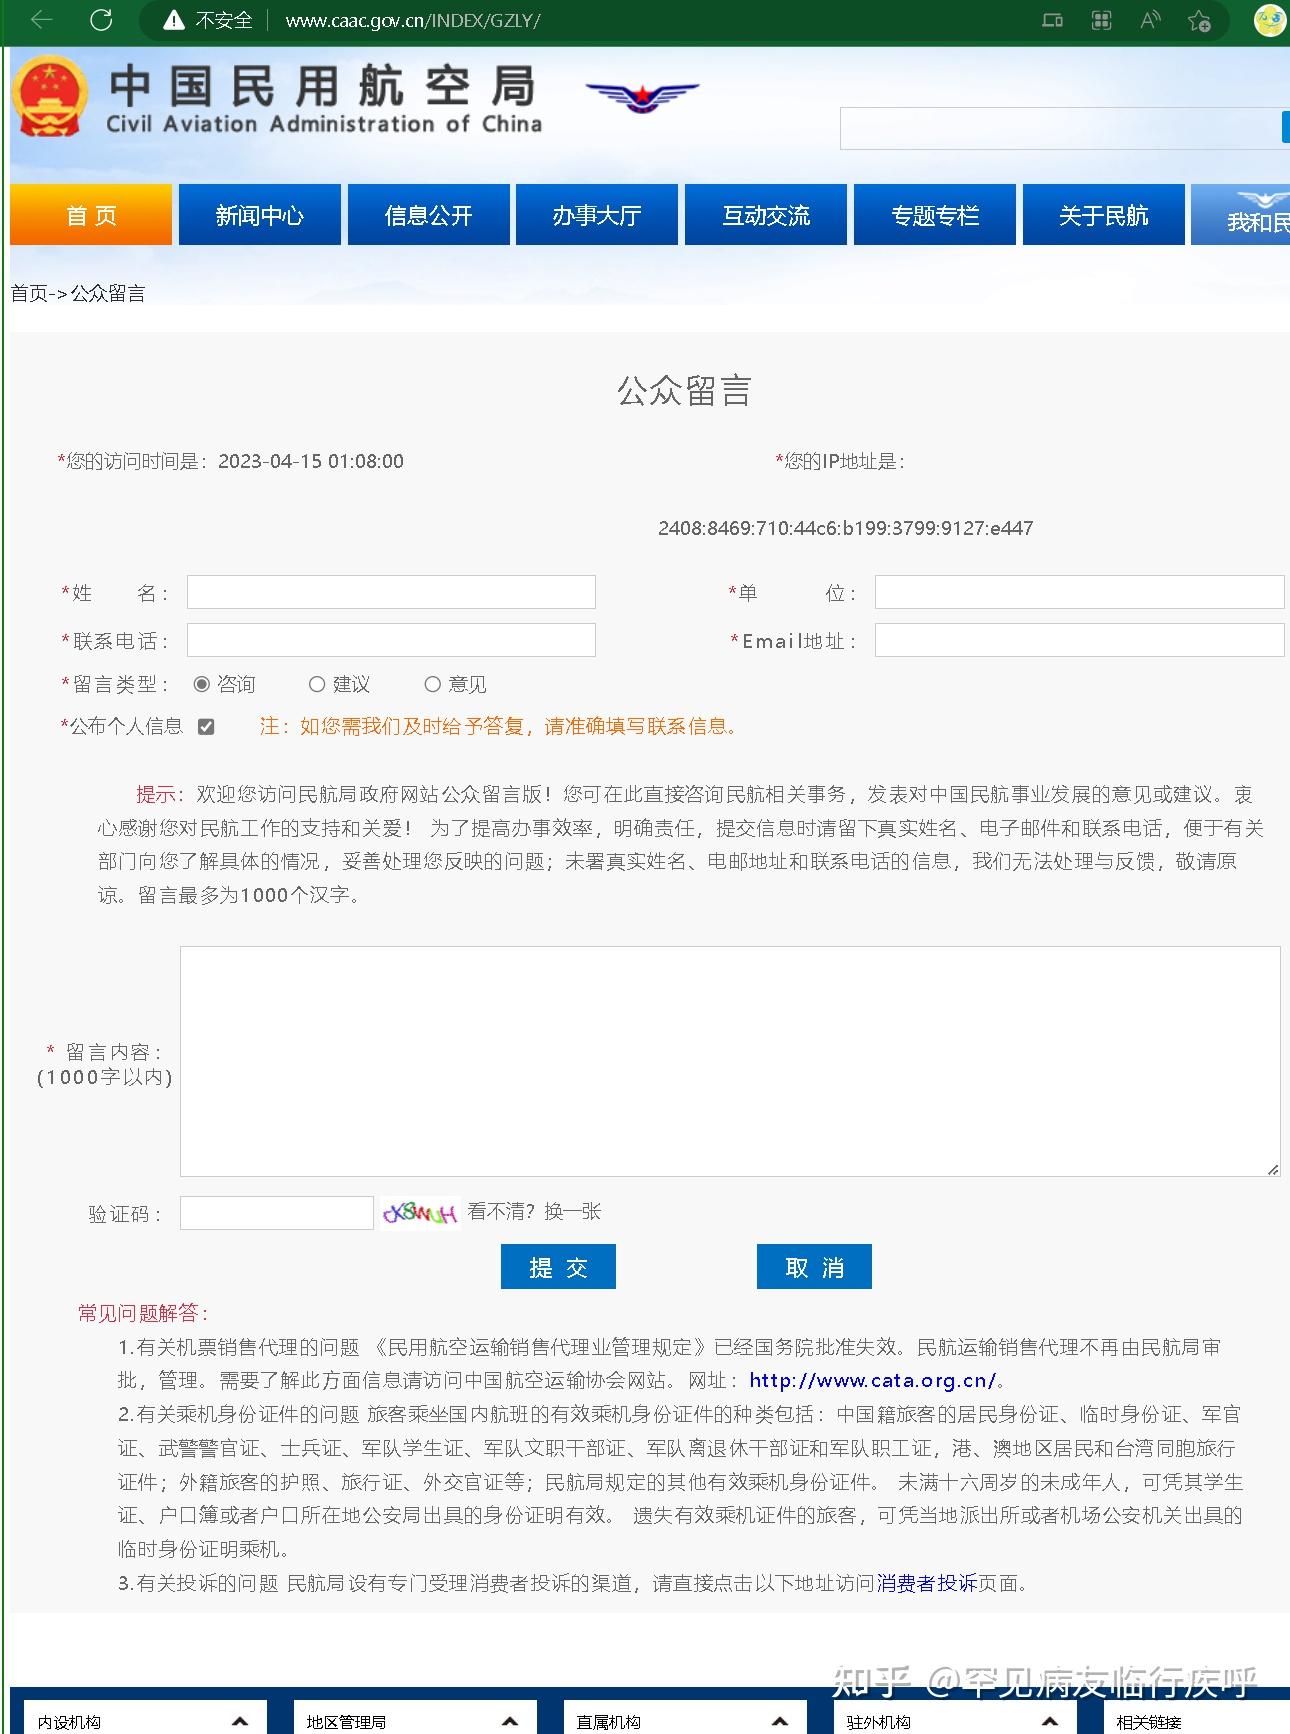1290x1734 pixels.
Task: Click the 首页 breadcrumb link
Action: pos(29,293)
